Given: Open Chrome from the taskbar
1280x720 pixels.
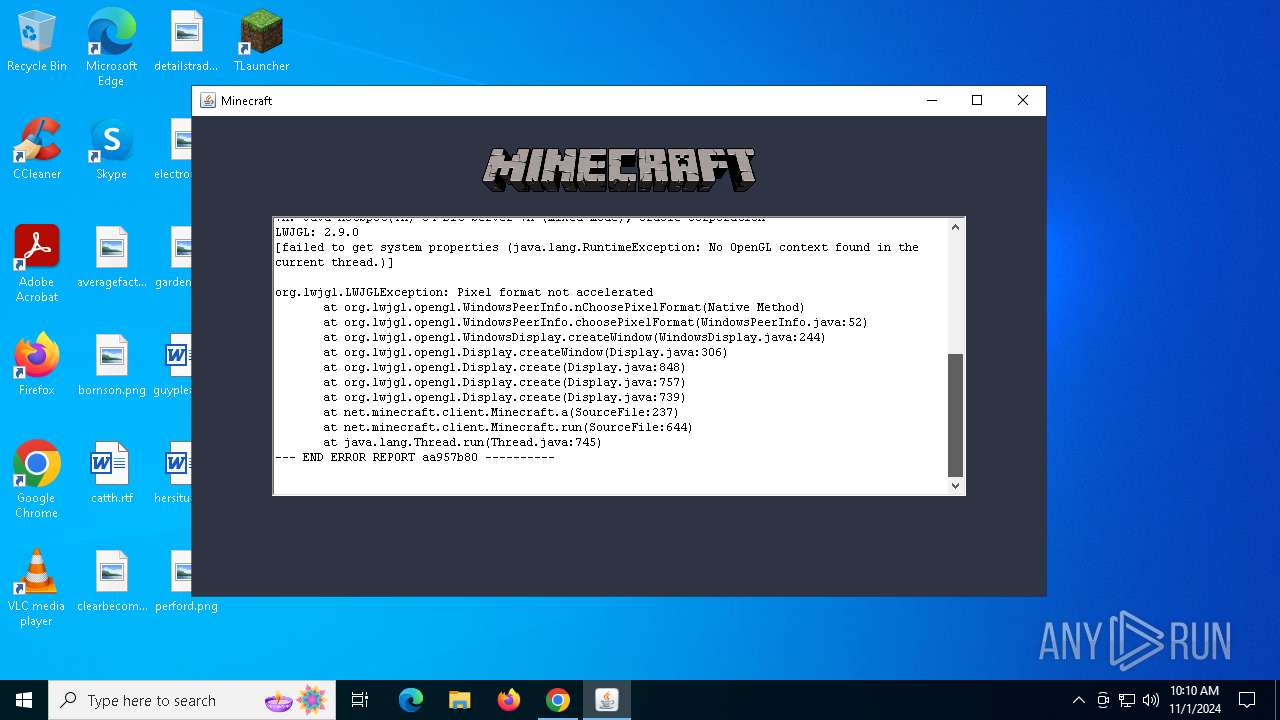Looking at the screenshot, I should 557,700.
